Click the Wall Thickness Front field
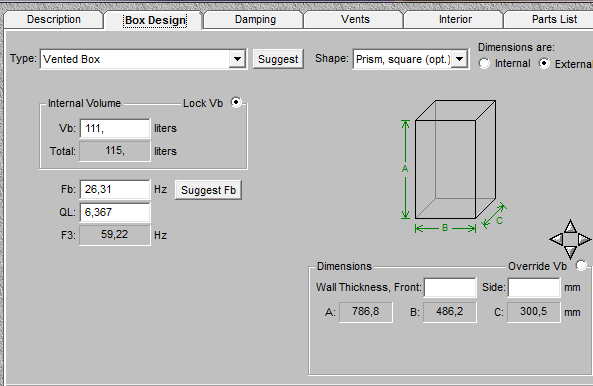This screenshot has height=386, width=593. coord(450,287)
